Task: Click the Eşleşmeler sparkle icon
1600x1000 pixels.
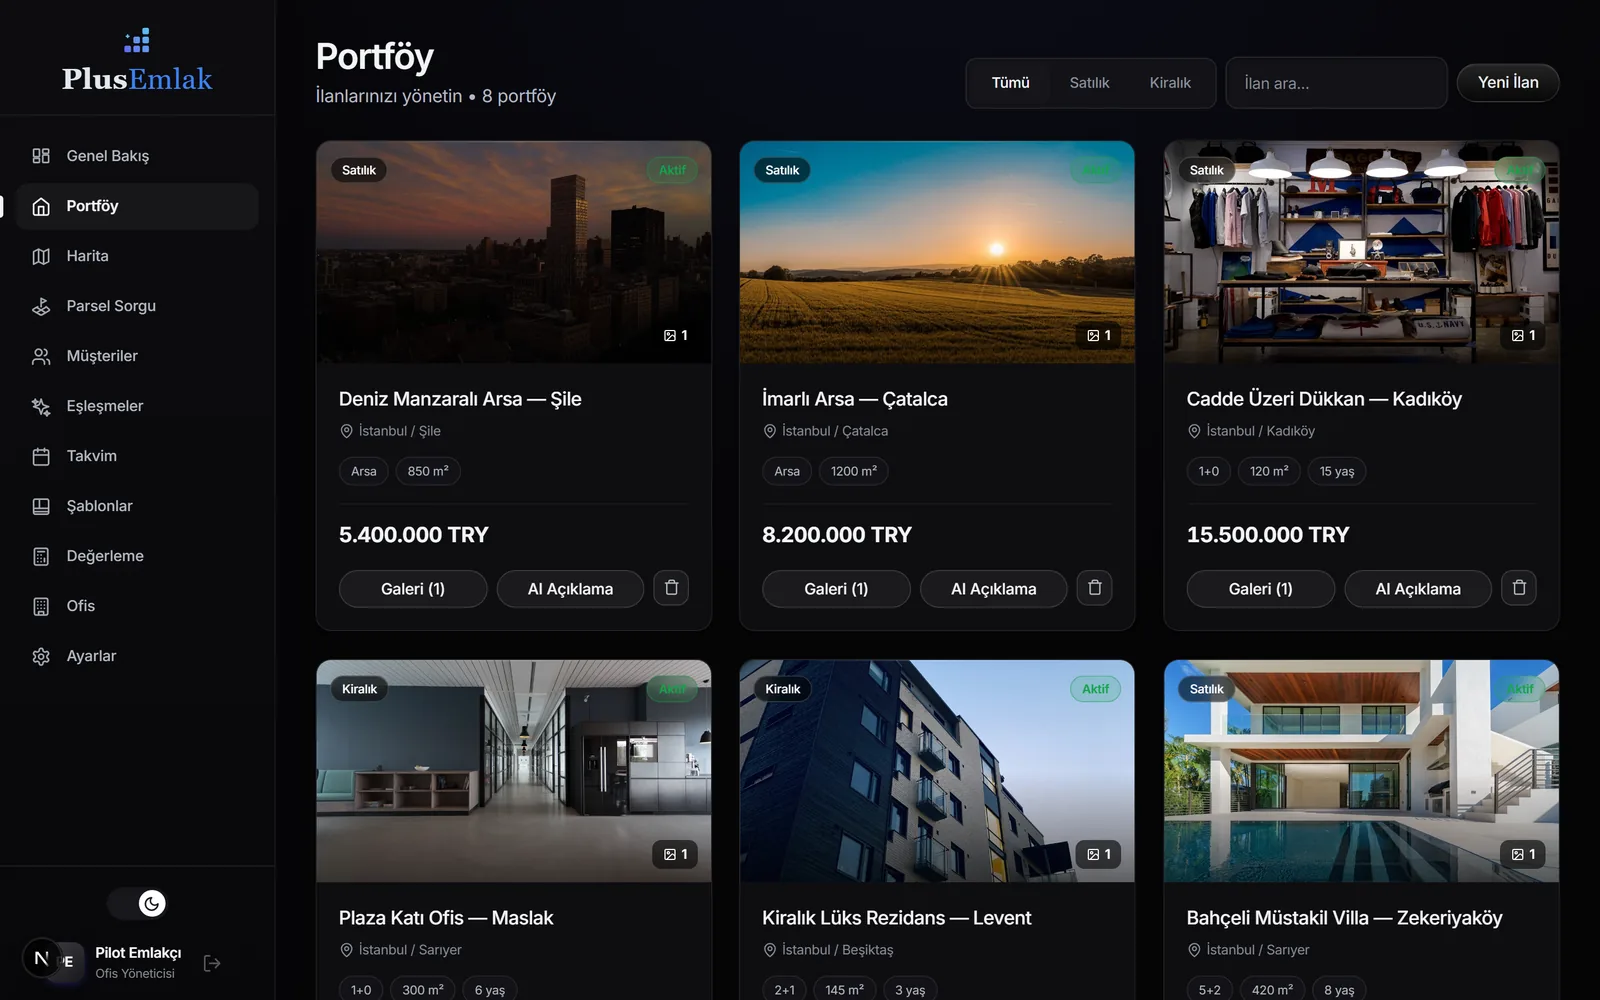Action: tap(41, 406)
